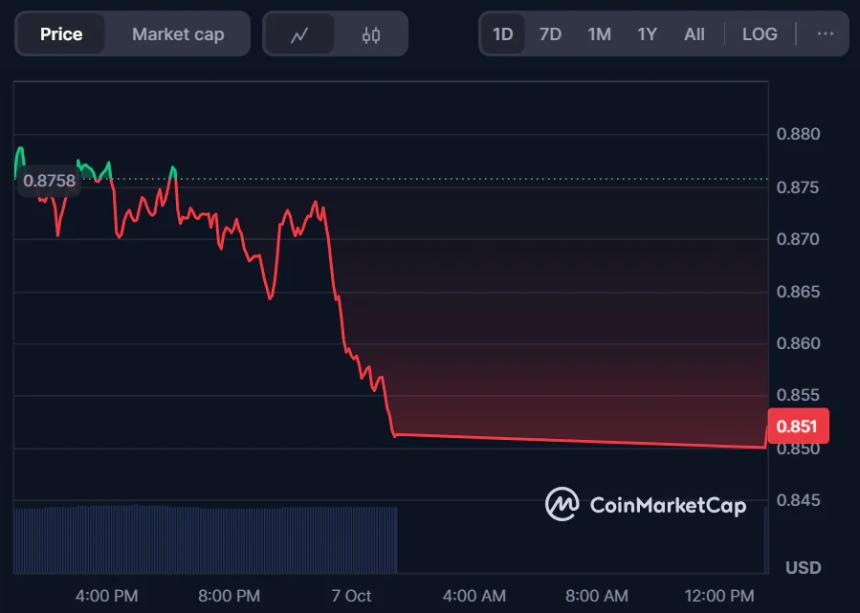Set chart range to 1M
The width and height of the screenshot is (860, 613).
pos(599,34)
